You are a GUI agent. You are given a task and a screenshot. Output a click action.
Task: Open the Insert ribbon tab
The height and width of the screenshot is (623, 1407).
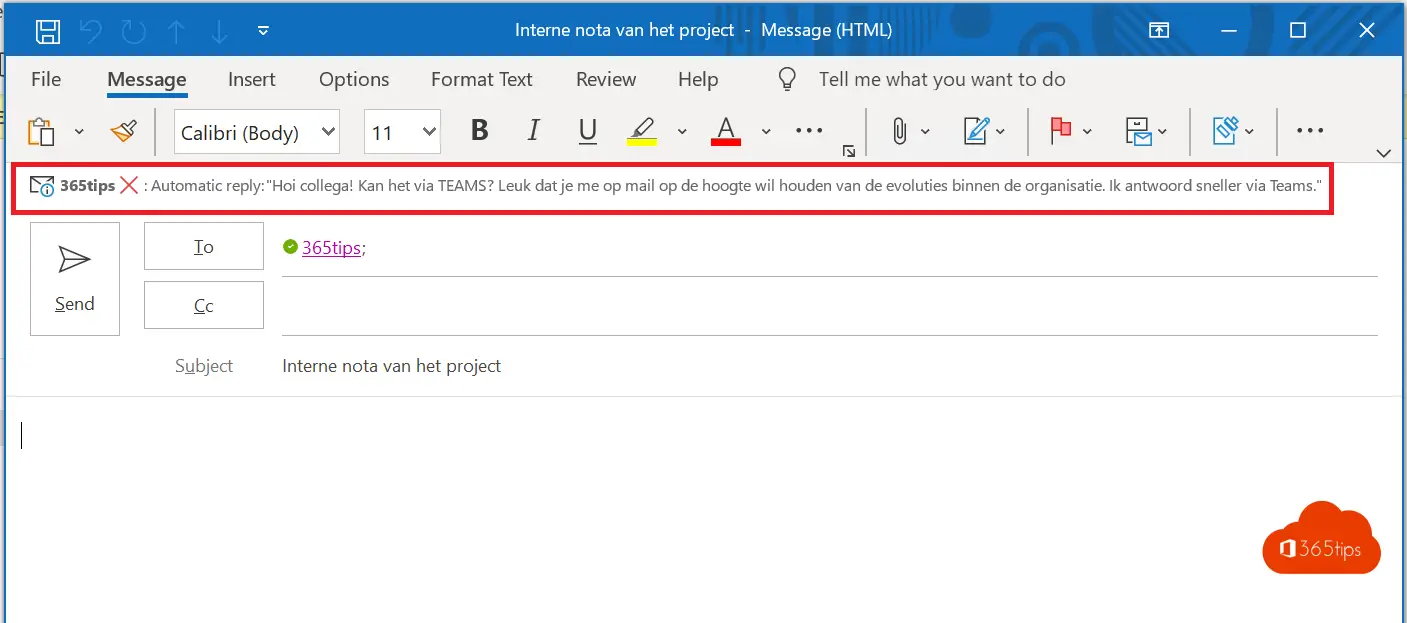click(x=251, y=79)
